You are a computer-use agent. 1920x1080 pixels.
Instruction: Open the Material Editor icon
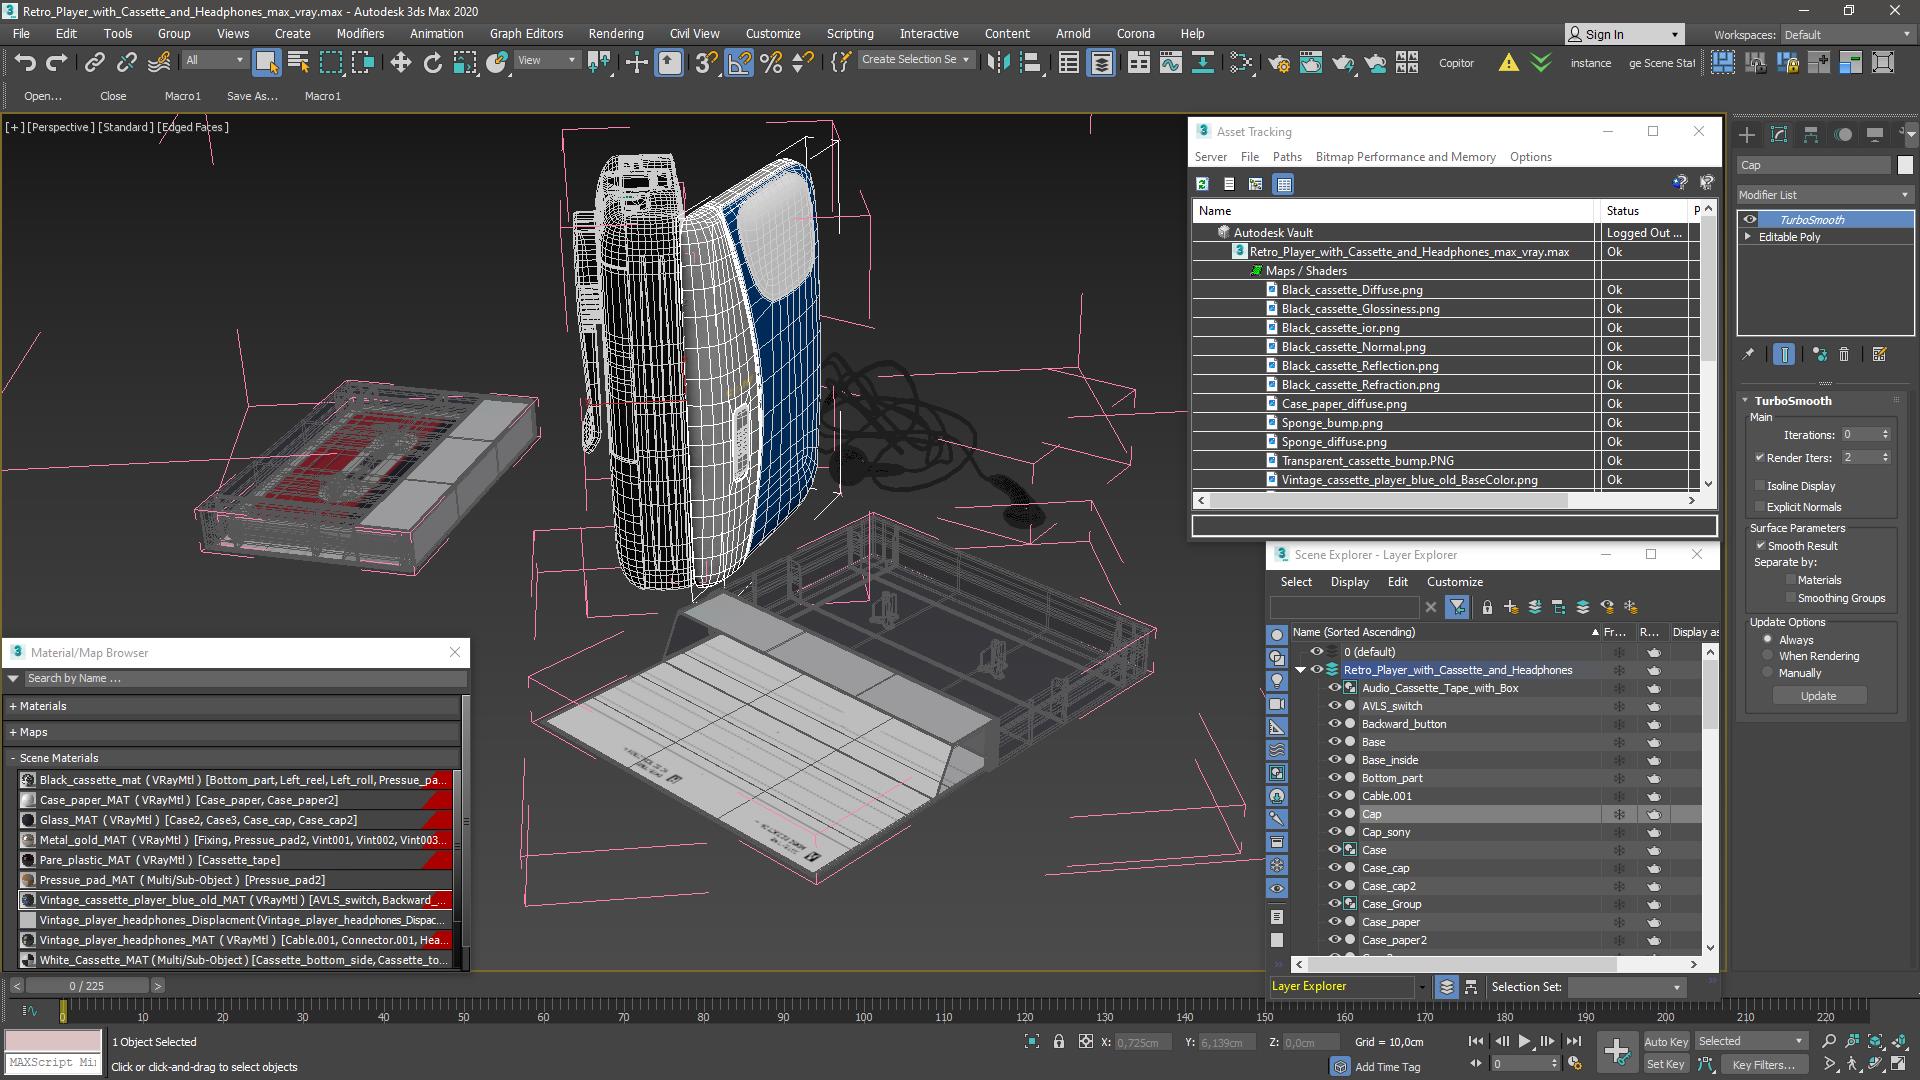[1241, 62]
